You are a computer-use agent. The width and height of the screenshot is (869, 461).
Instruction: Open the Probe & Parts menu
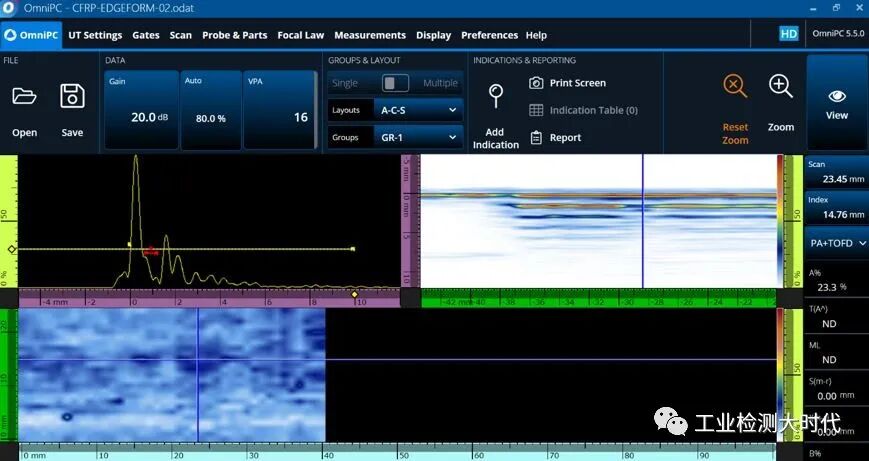[234, 35]
